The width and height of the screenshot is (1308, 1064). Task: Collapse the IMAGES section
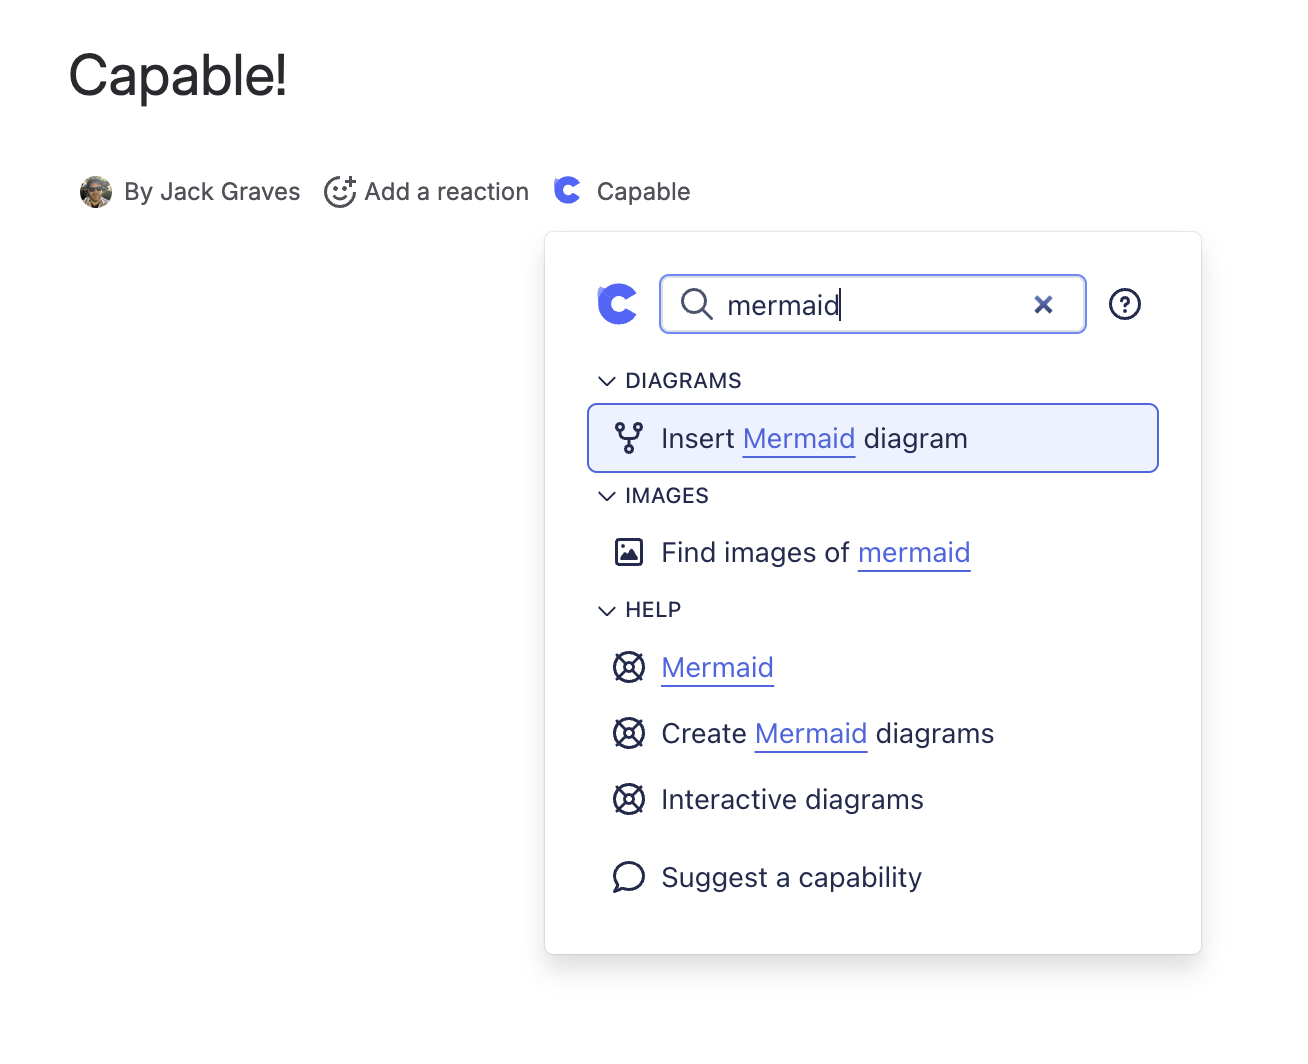pos(606,496)
